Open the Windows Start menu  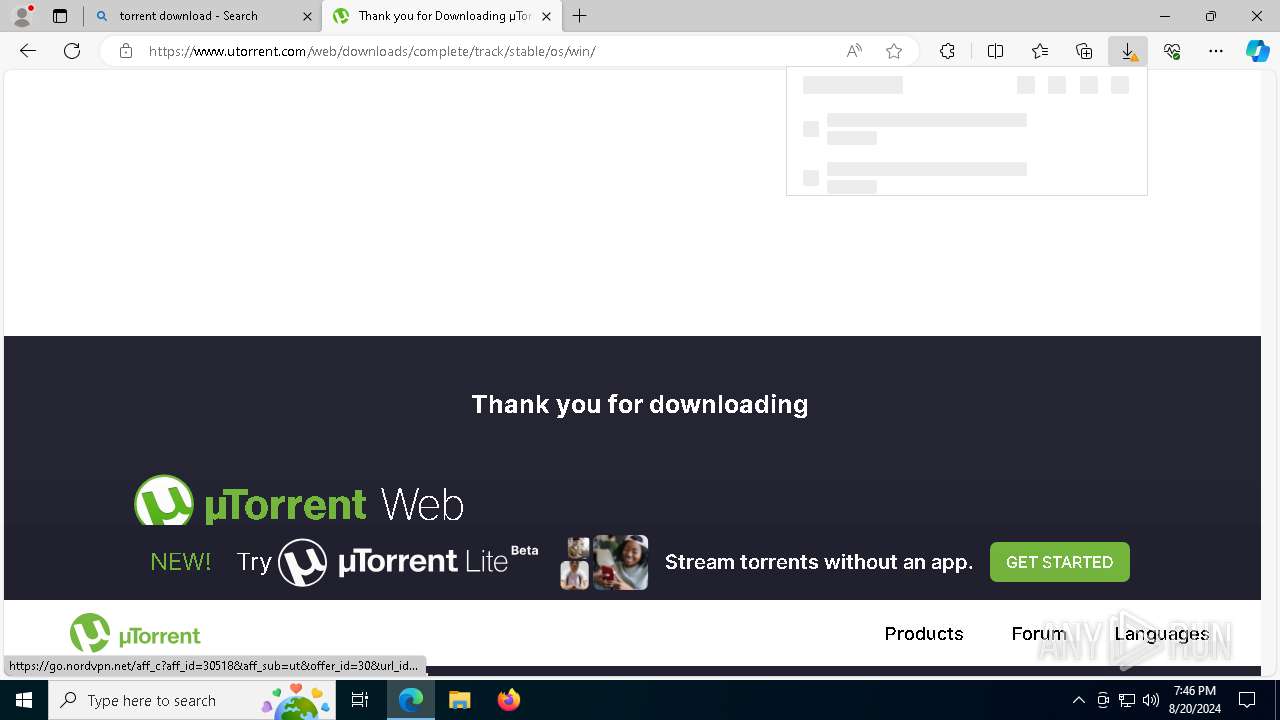(24, 700)
